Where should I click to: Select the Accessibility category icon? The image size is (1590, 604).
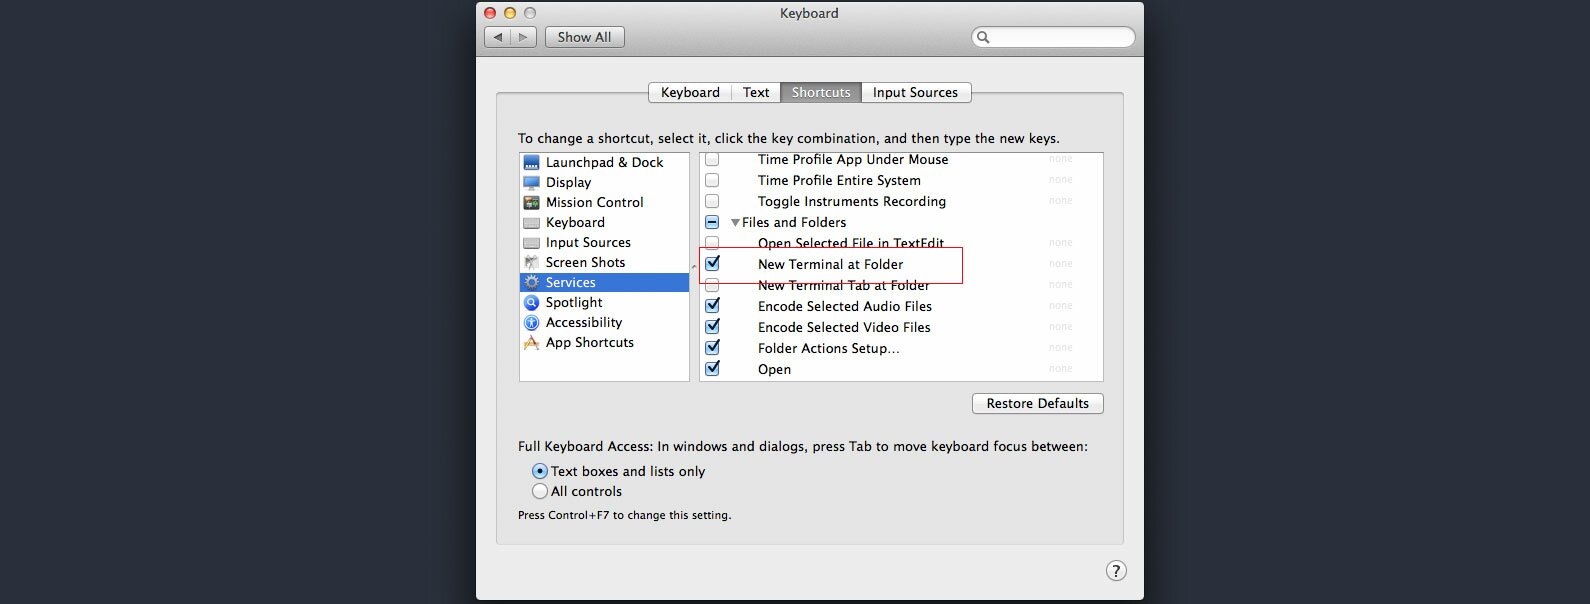(531, 322)
